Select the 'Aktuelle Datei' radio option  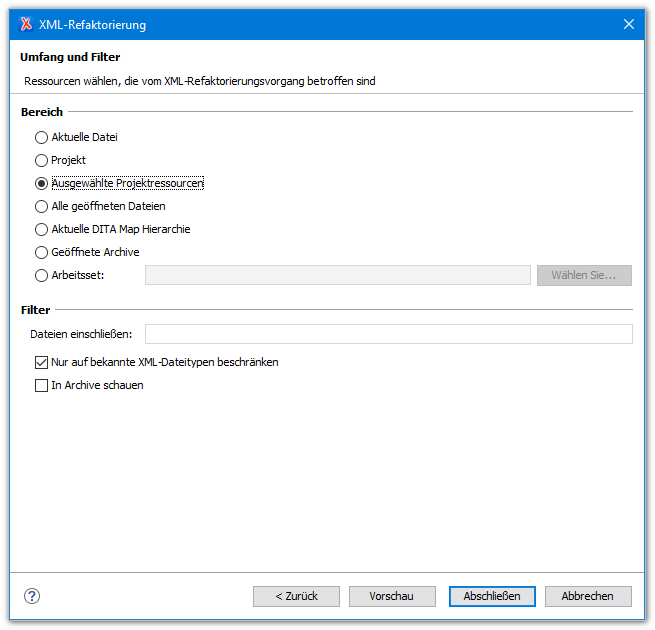click(x=41, y=137)
